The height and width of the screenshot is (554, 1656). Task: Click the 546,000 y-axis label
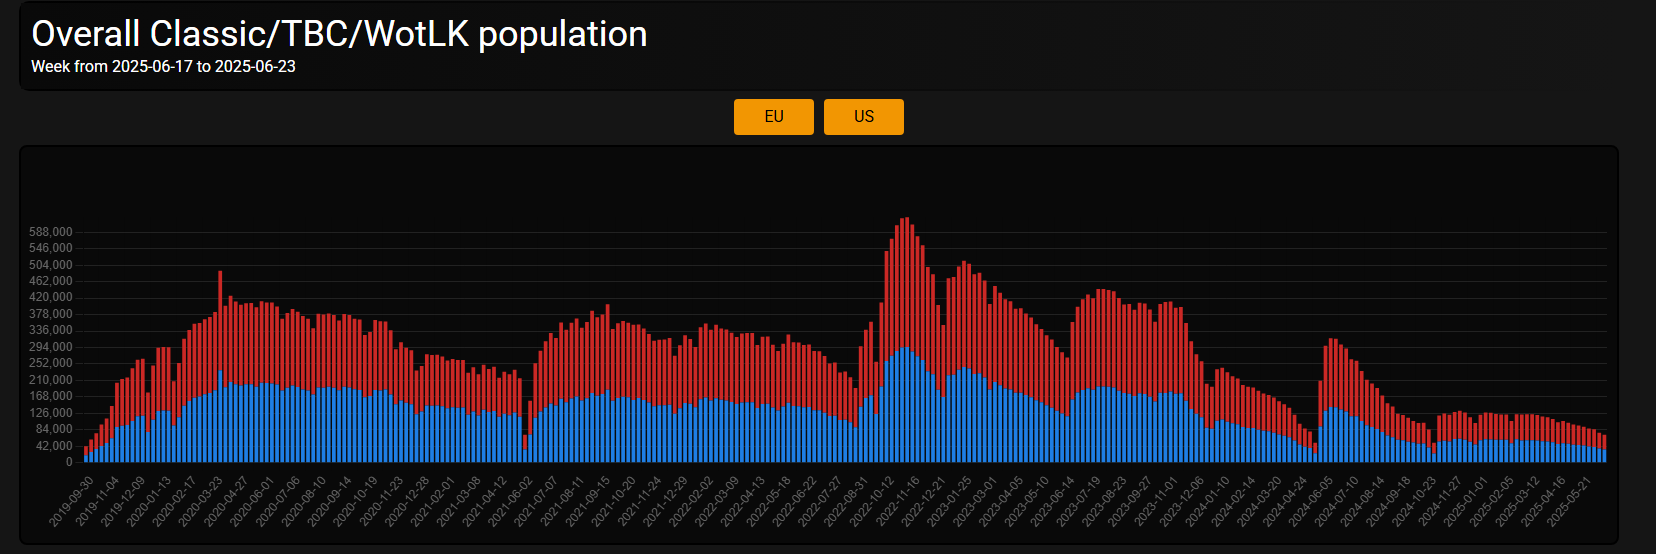50,248
